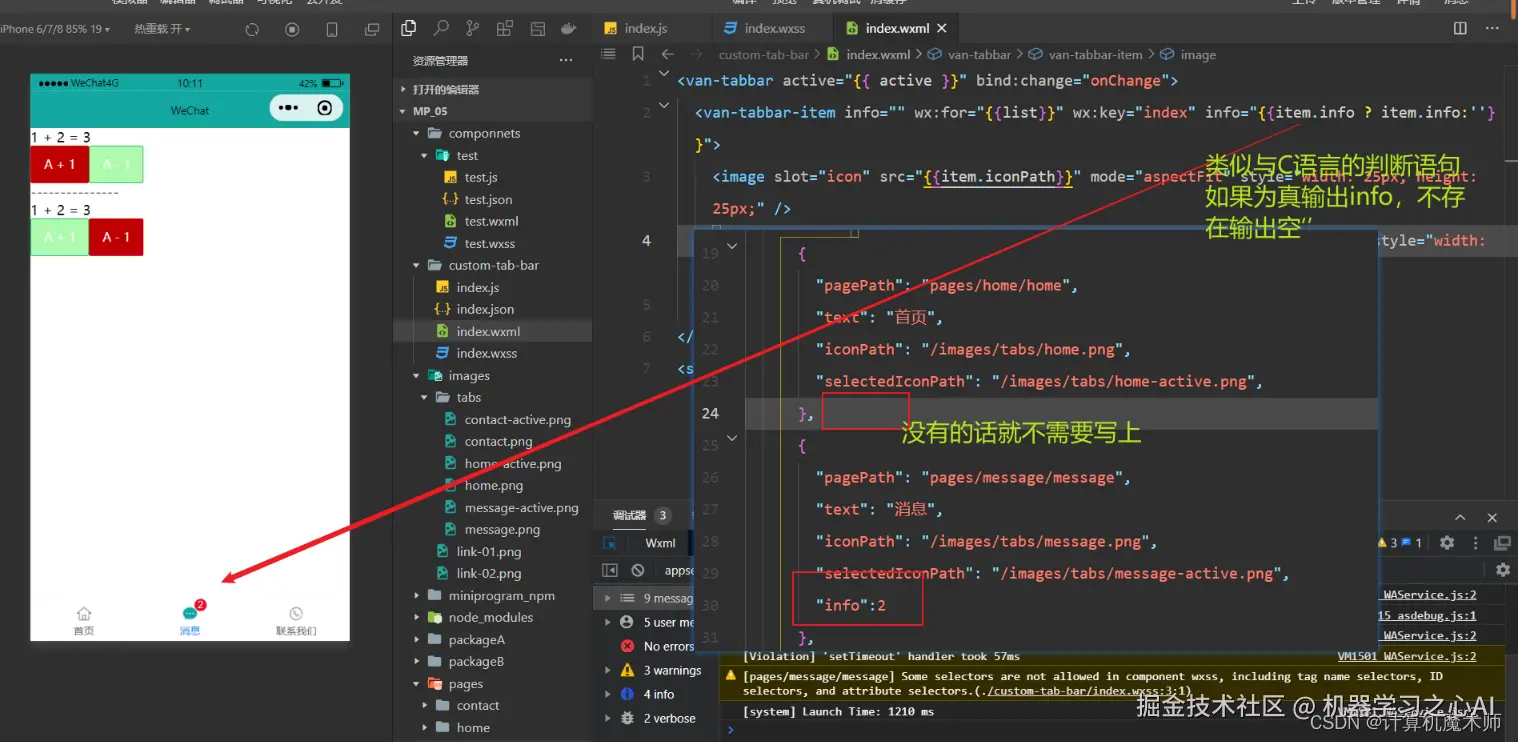The image size is (1518, 742).
Task: Click the source control branch icon
Action: click(472, 29)
